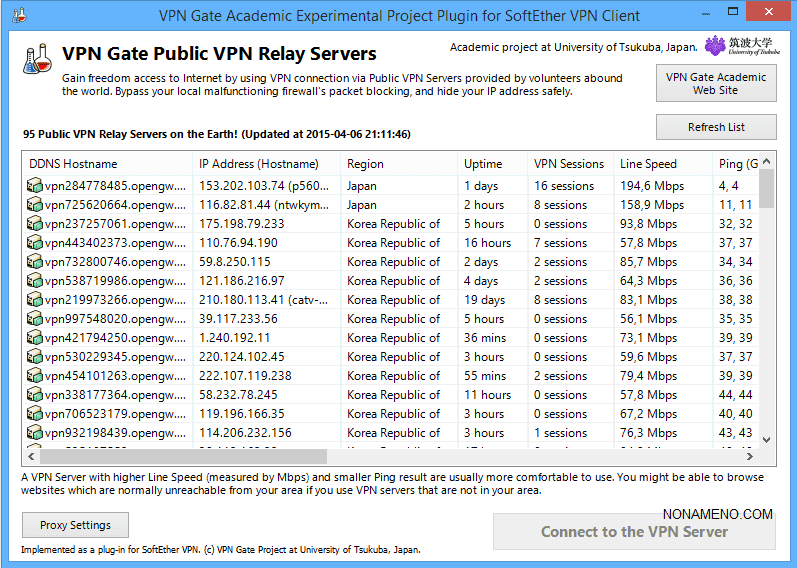Open Proxy Settings dialog
This screenshot has width=797, height=568.
76,525
